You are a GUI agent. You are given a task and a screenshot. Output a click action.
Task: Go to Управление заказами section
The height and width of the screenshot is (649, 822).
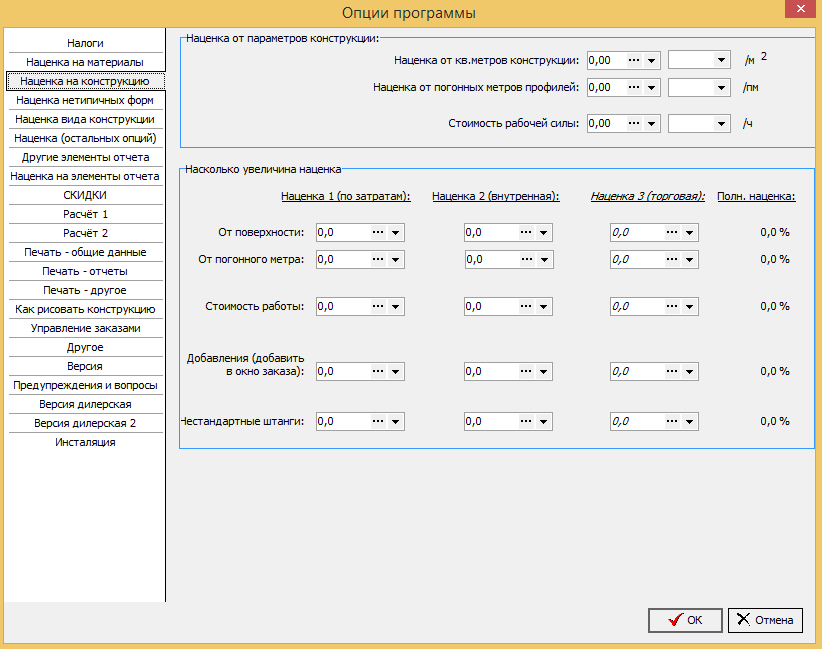85,328
